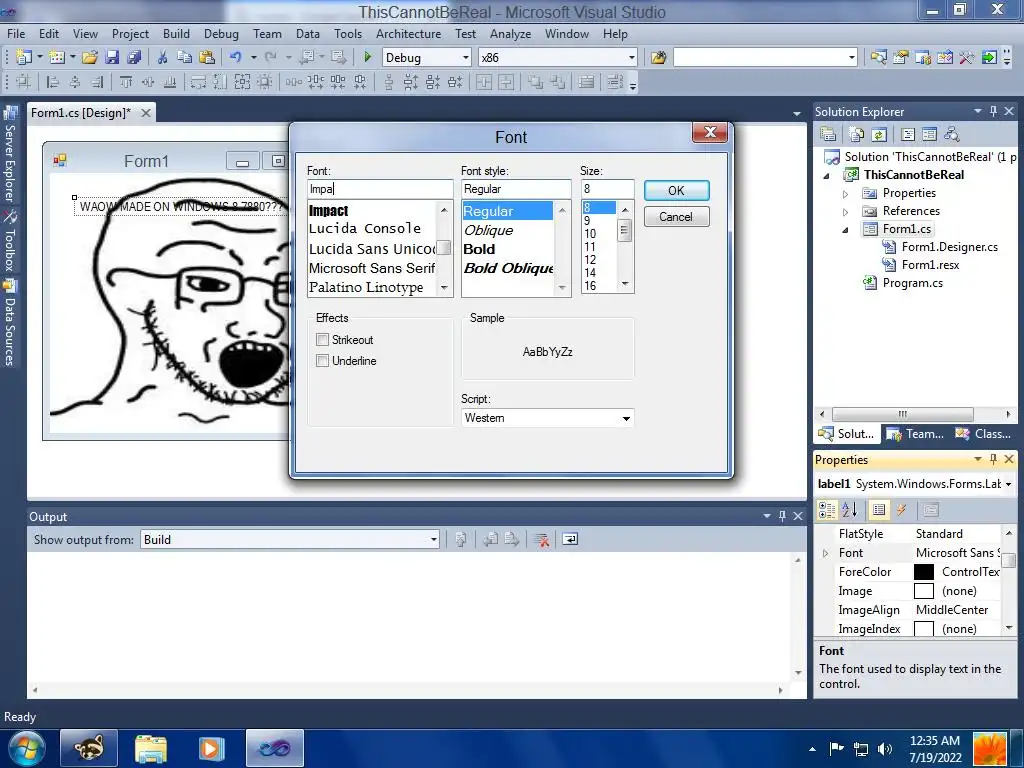The height and width of the screenshot is (768, 1024).
Task: Click the Cut scissors icon
Action: point(163,57)
